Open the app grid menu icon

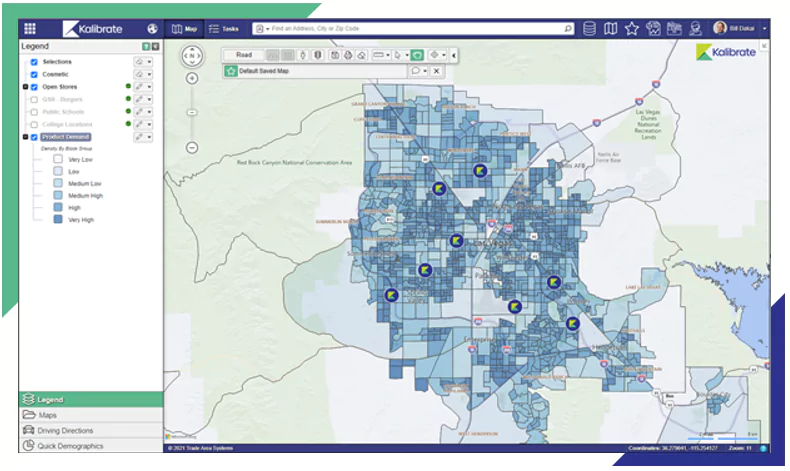(x=30, y=29)
